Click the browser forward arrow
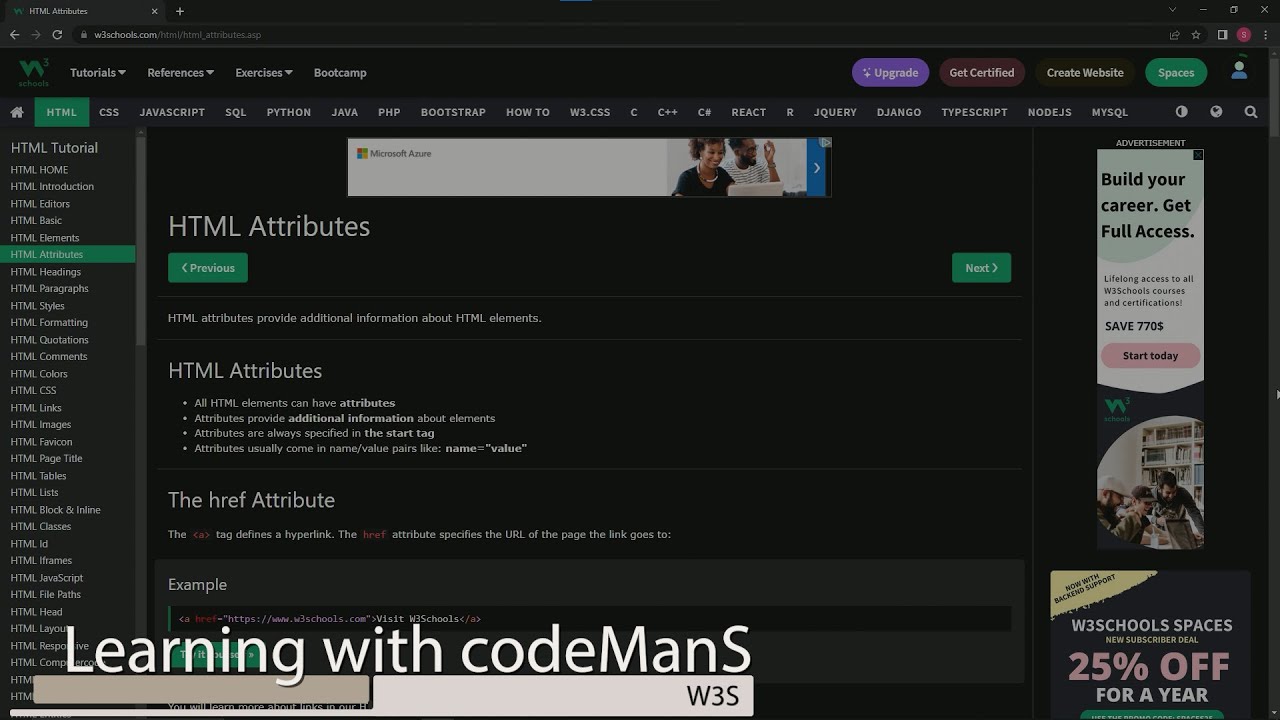Screen dimensions: 1280x720 pyautogui.click(x=36, y=34)
